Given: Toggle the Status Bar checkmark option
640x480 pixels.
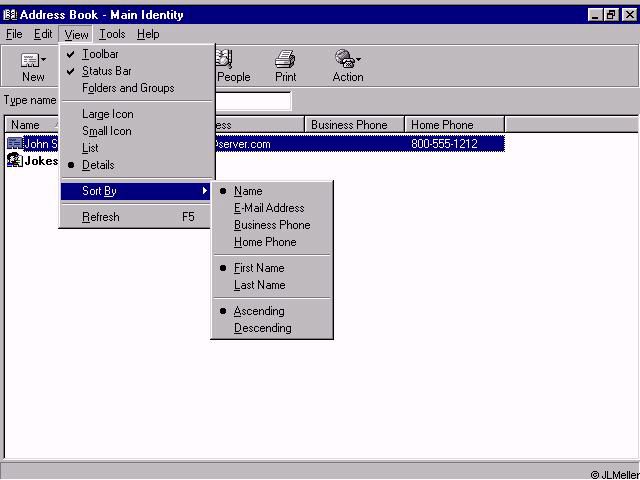Looking at the screenshot, I should coord(106,71).
